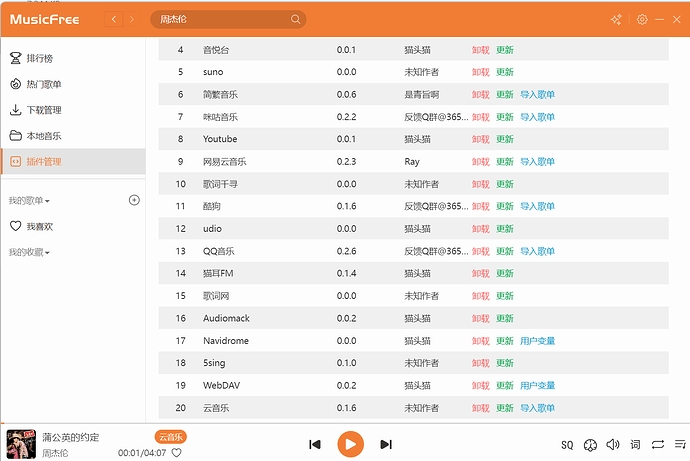
Task: Uninstall the Youtube plugin
Action: 481,139
